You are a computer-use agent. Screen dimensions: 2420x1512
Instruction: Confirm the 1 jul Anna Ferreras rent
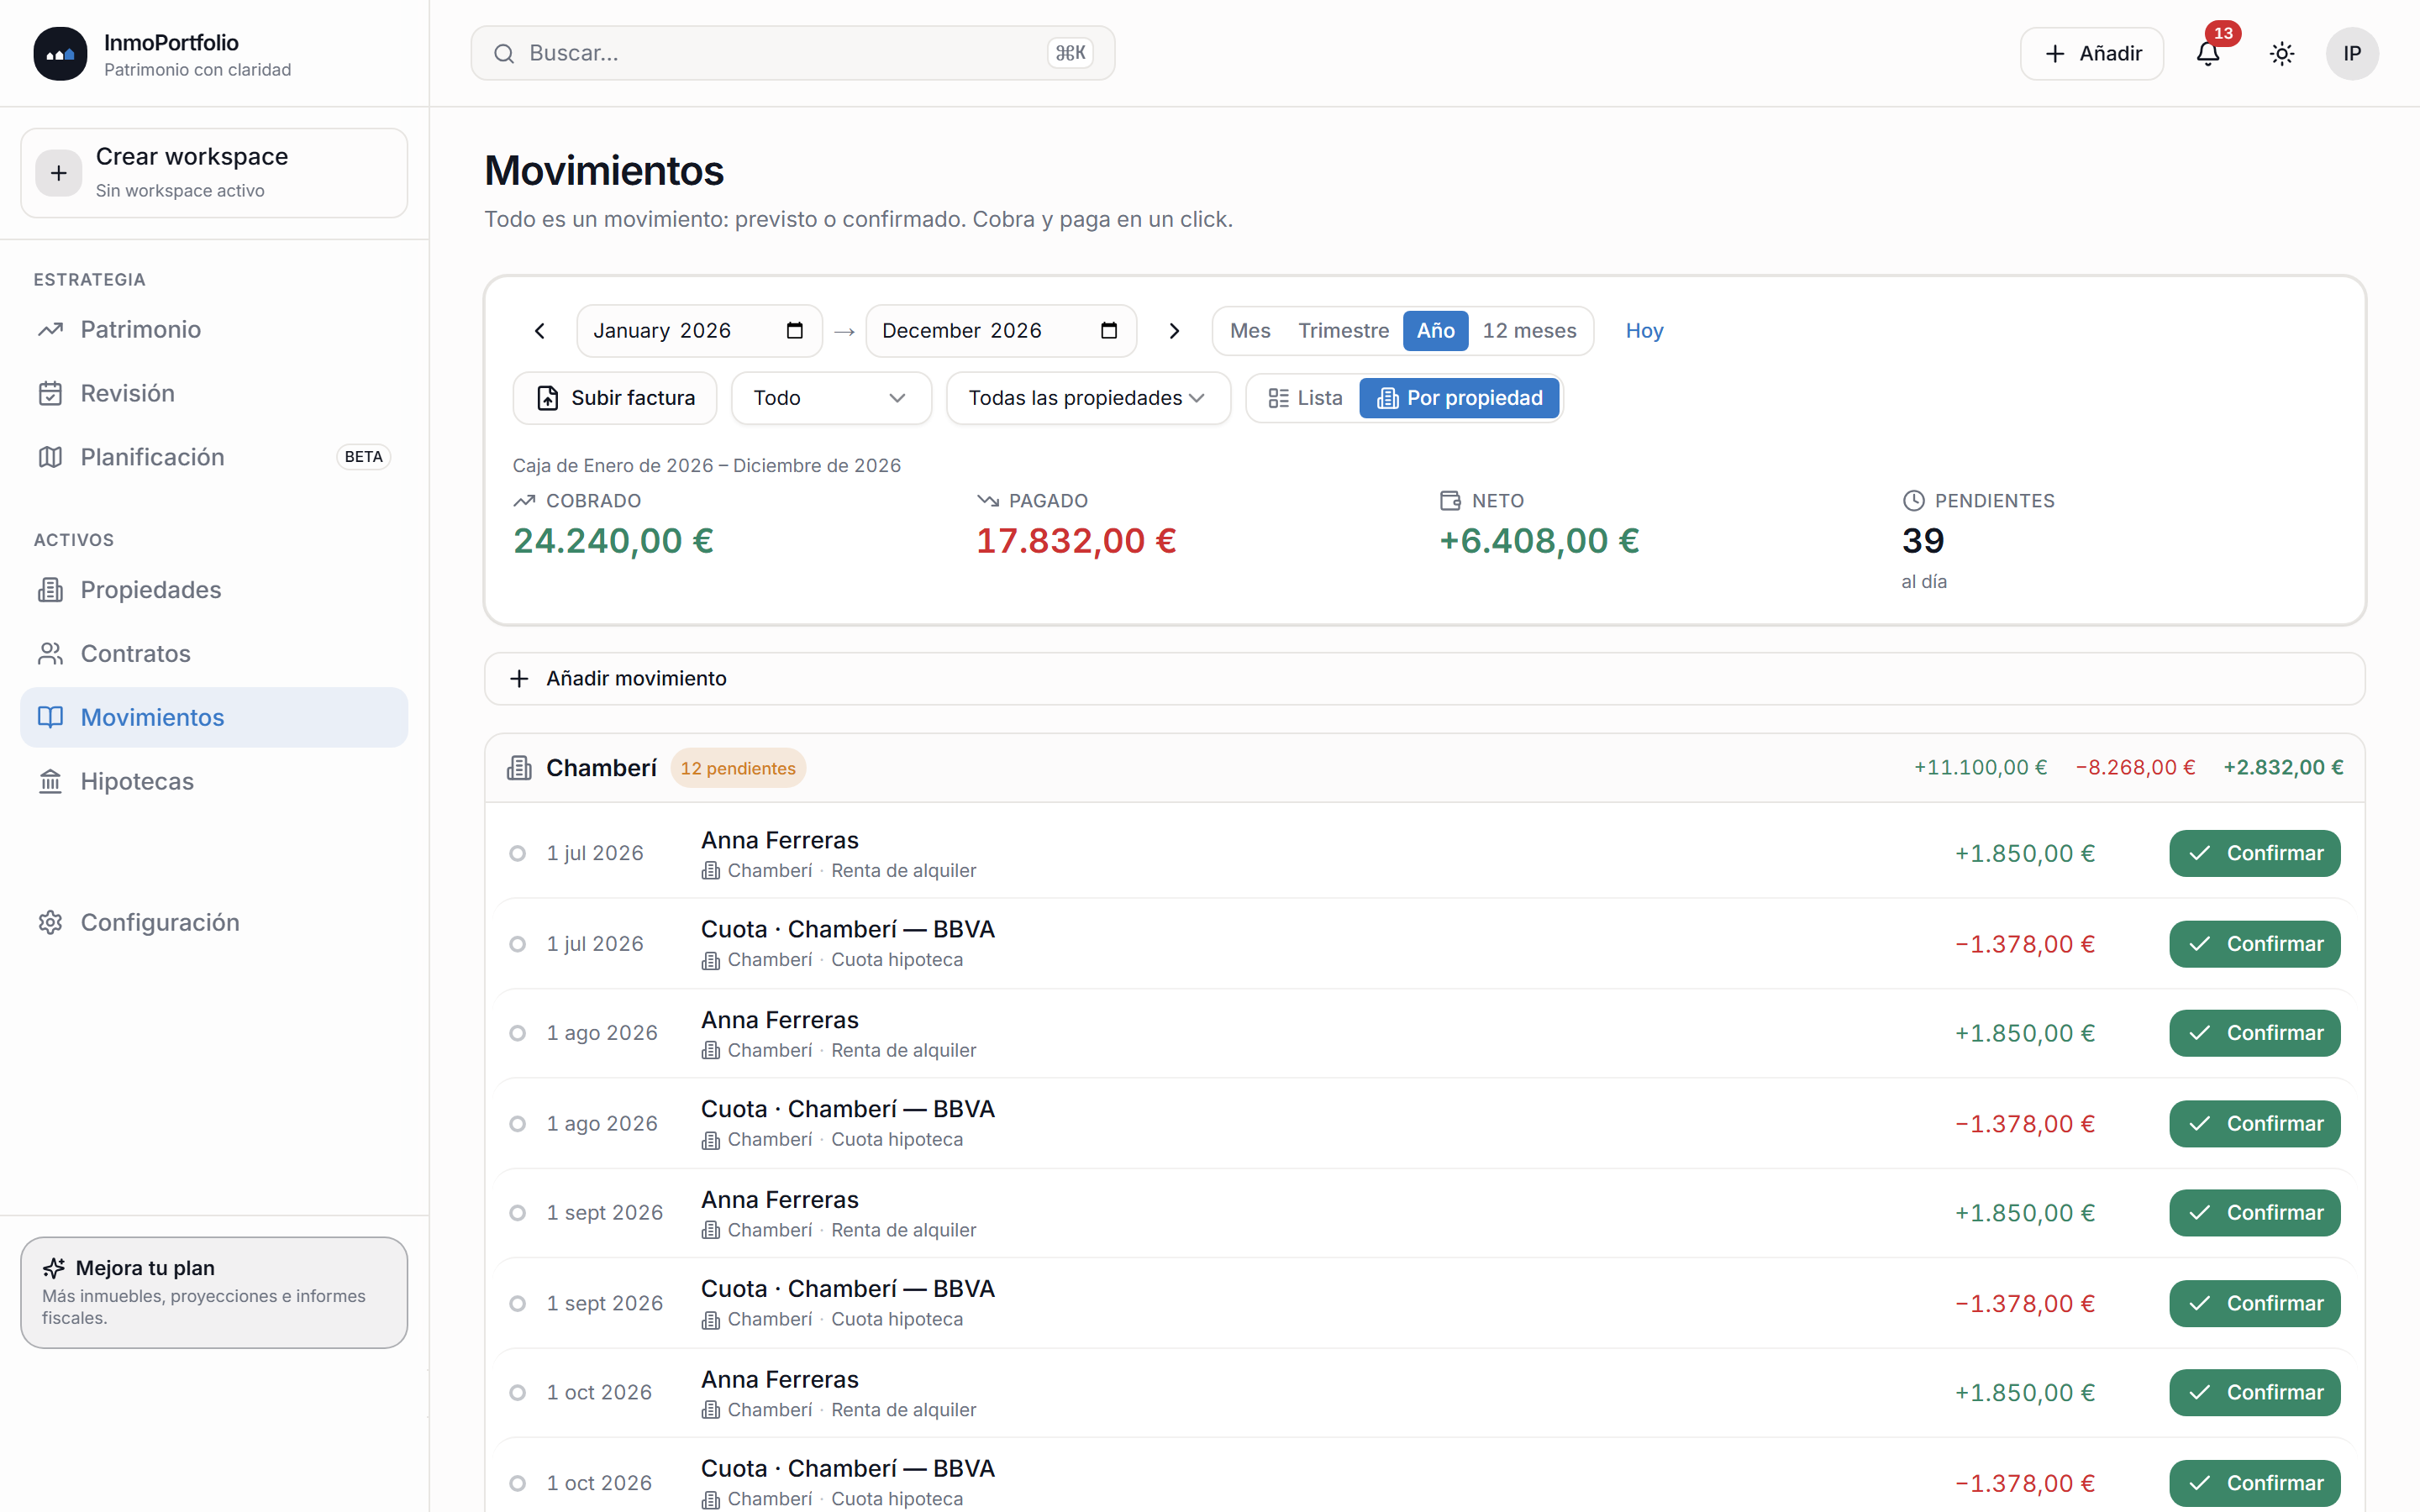tap(2254, 853)
